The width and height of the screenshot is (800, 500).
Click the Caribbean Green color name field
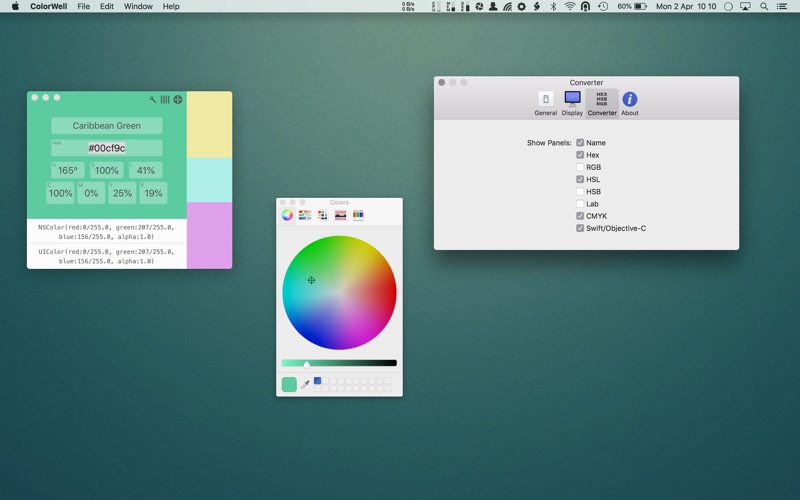[107, 126]
